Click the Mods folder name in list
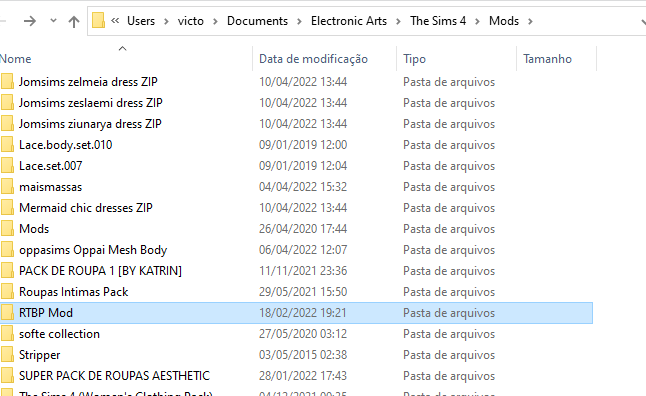646x396 pixels. (34, 229)
